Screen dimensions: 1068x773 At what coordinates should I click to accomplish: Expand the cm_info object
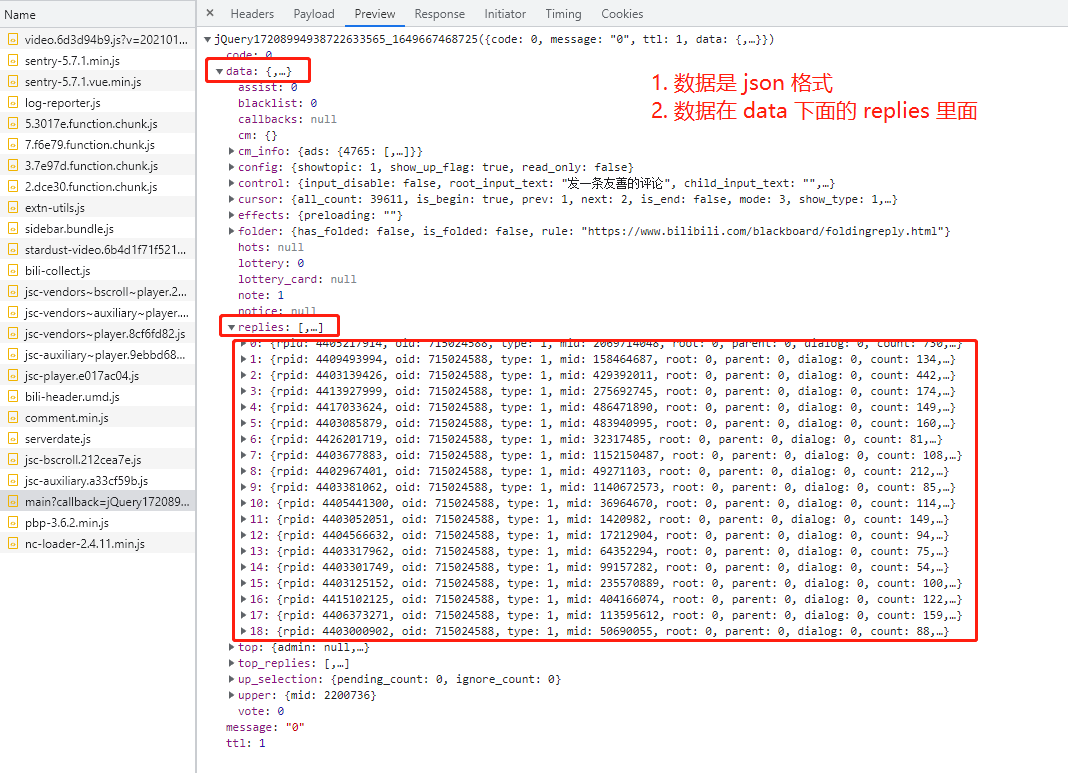[x=232, y=151]
